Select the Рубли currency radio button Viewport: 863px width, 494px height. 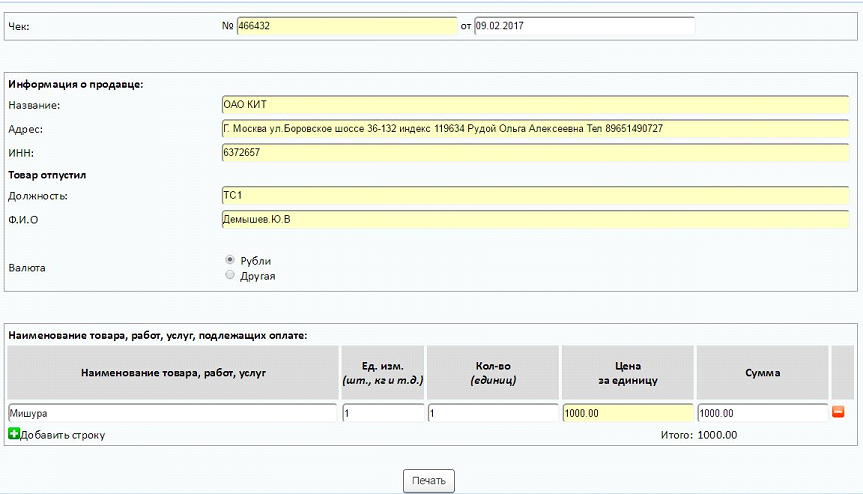pyautogui.click(x=231, y=260)
